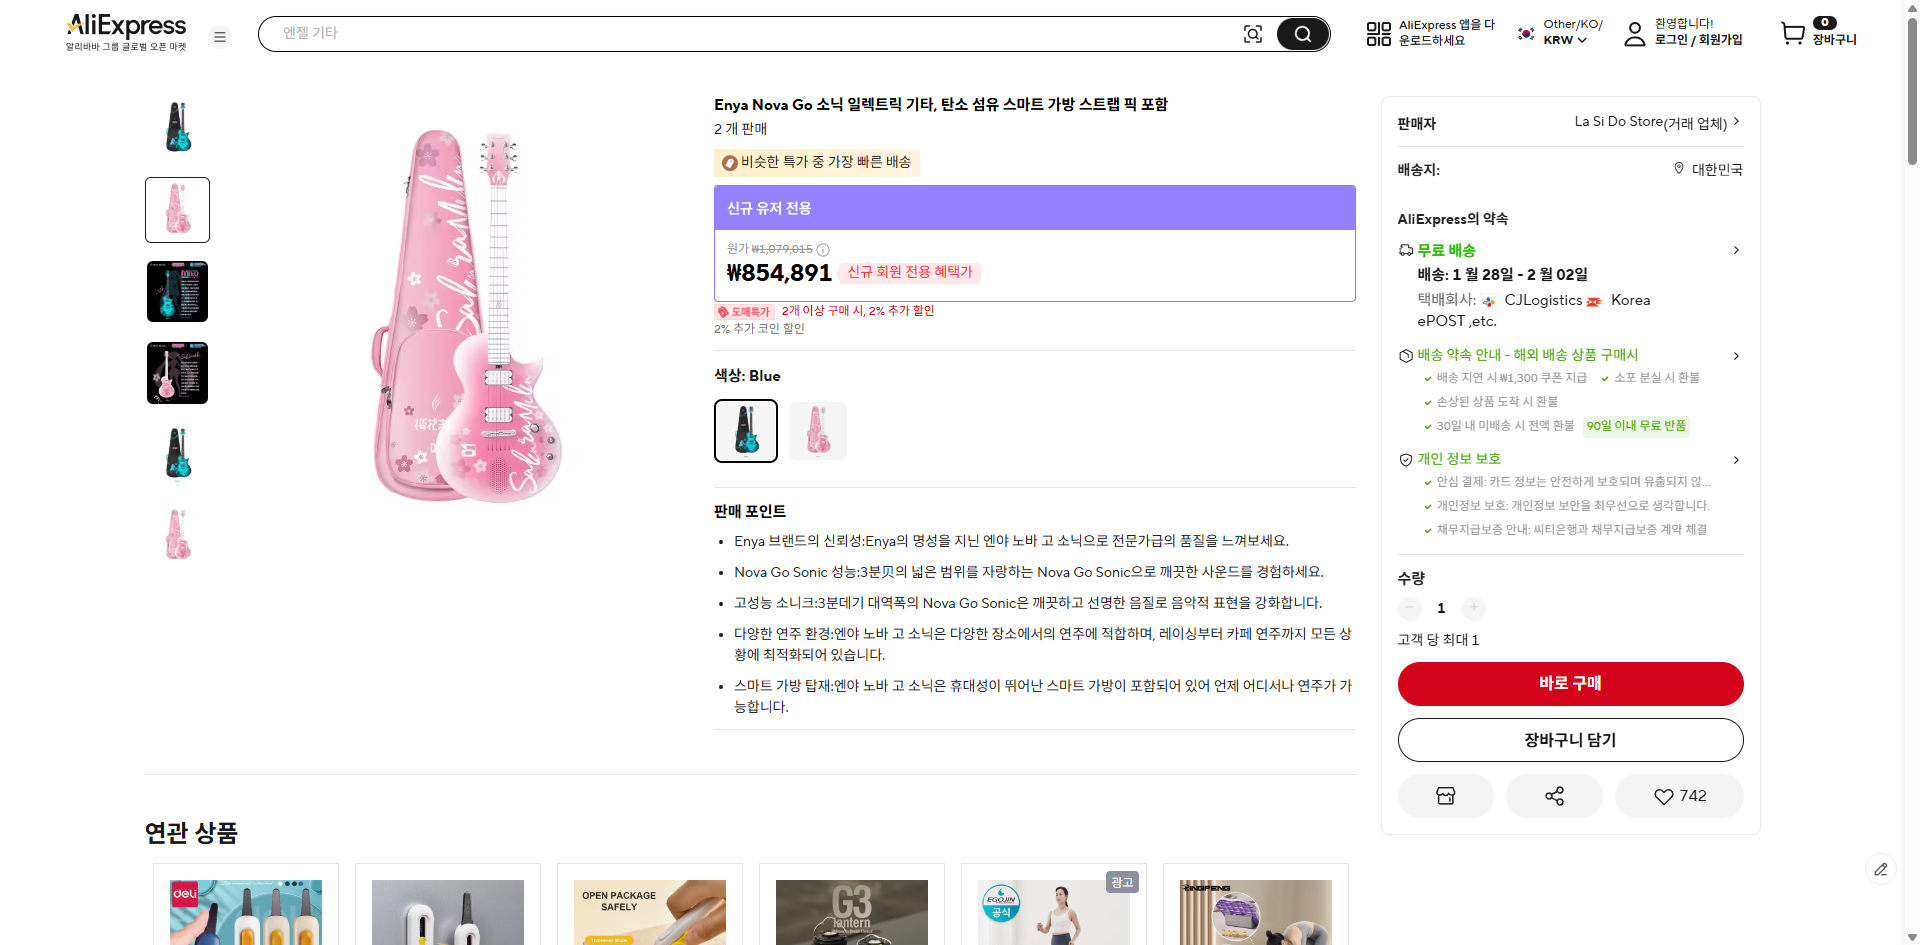This screenshot has height=945, width=1920.
Task: Click the search magnifier button
Action: coord(1301,33)
